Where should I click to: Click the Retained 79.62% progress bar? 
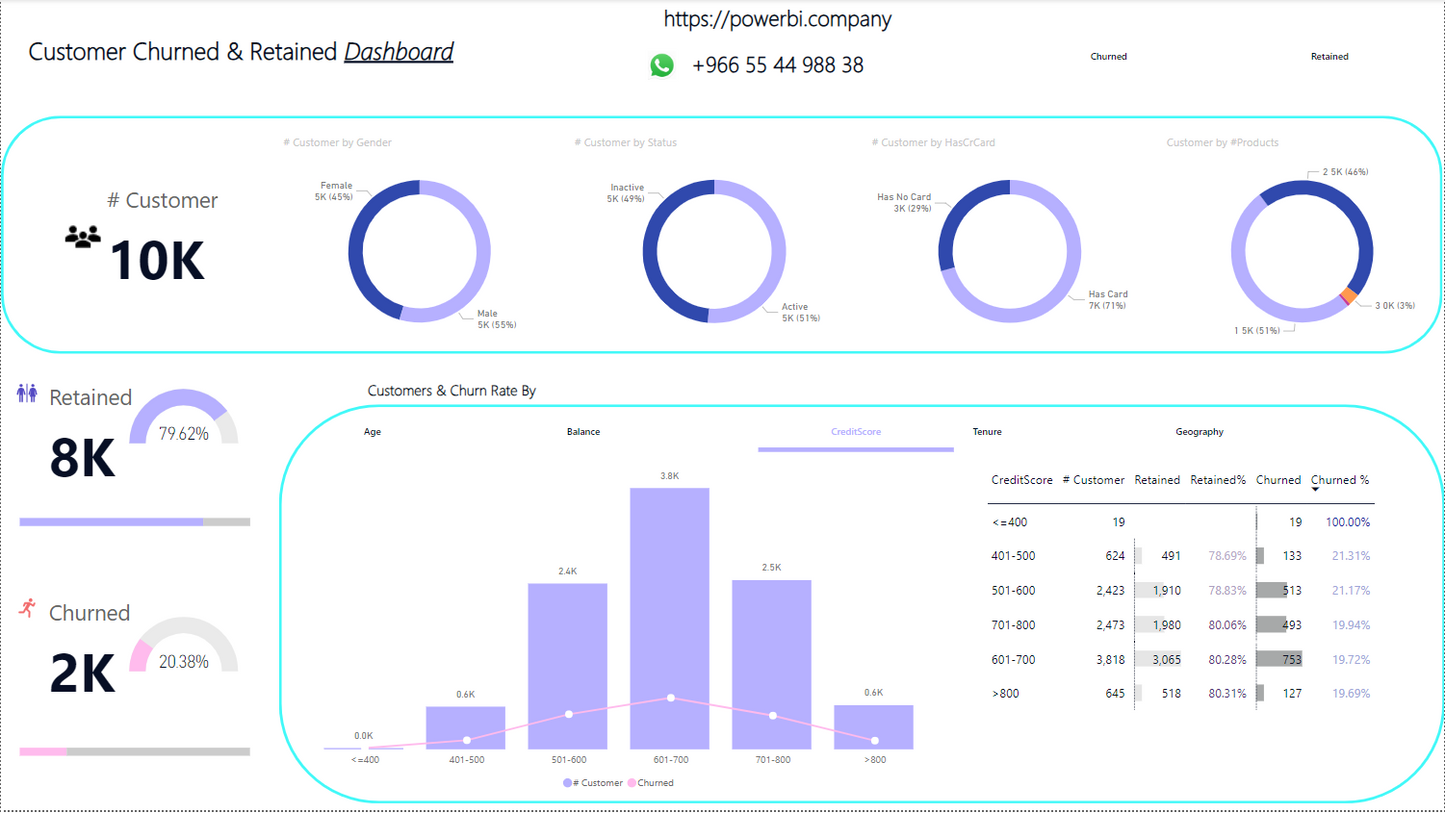(134, 522)
